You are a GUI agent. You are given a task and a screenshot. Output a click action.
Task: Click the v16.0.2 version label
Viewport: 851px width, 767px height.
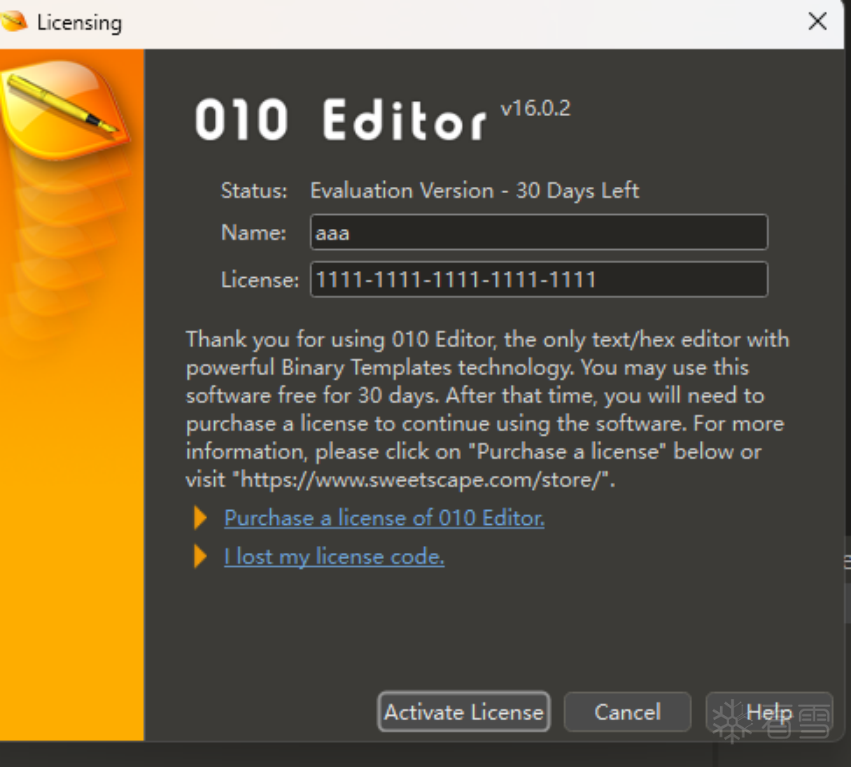tap(536, 108)
